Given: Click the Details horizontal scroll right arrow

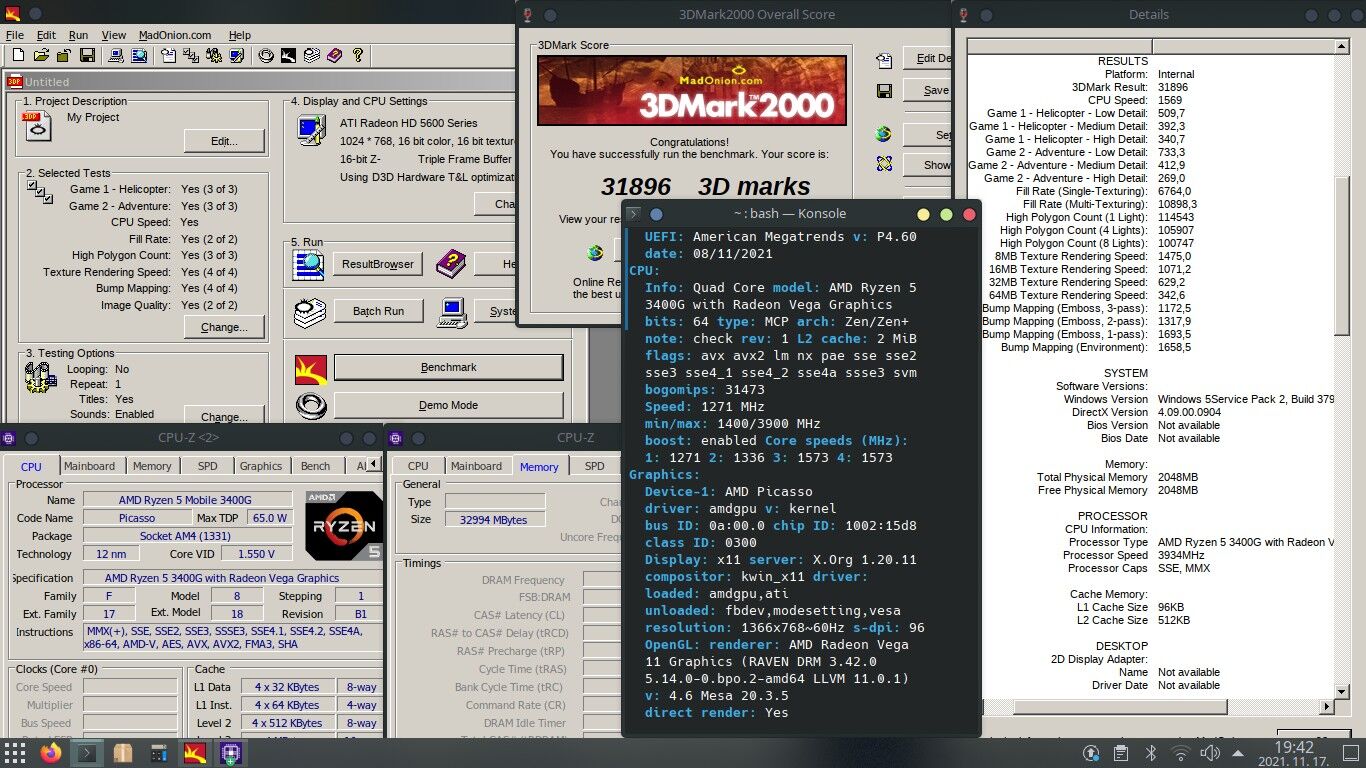Looking at the screenshot, I should tap(1328, 706).
